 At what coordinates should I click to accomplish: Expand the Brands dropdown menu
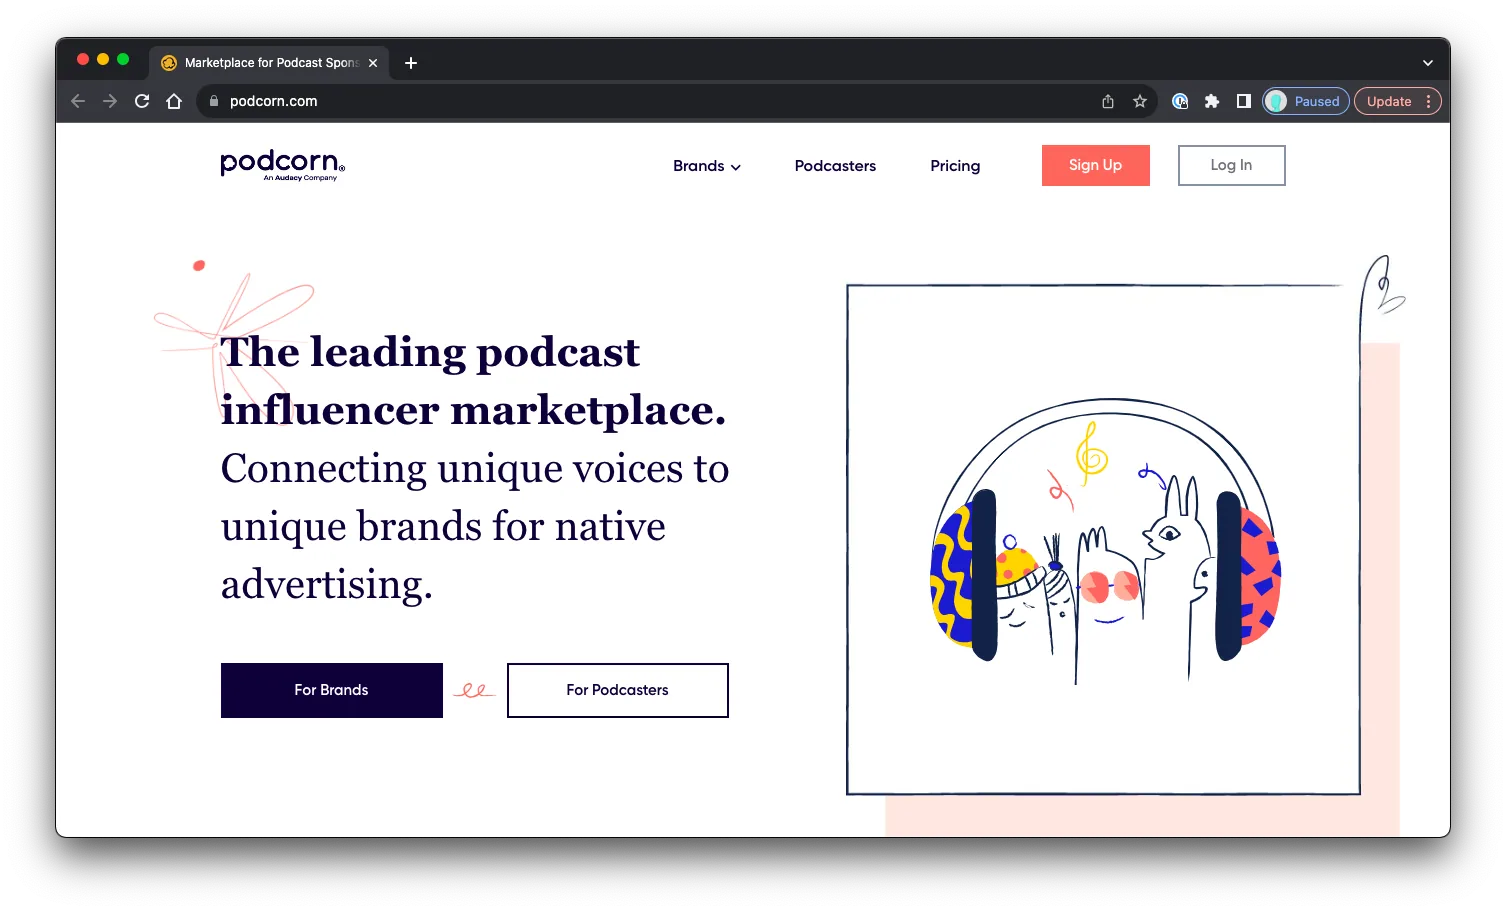(707, 166)
